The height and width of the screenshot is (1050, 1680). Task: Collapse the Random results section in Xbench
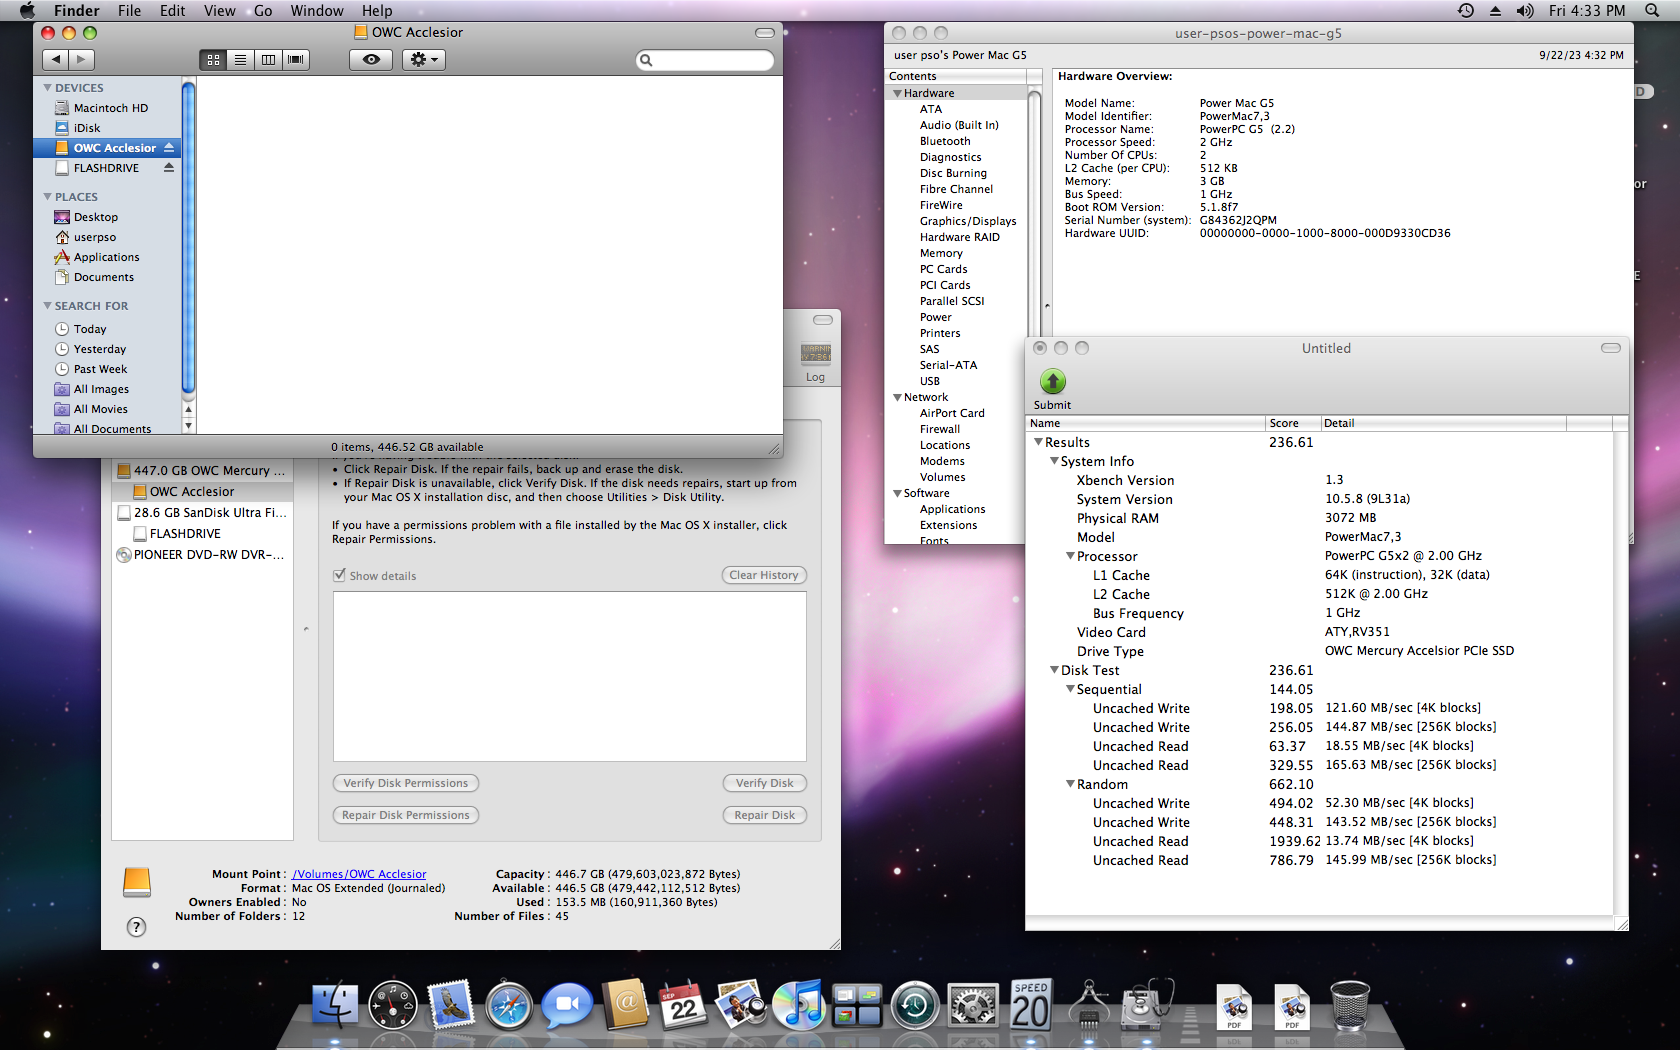(1070, 784)
